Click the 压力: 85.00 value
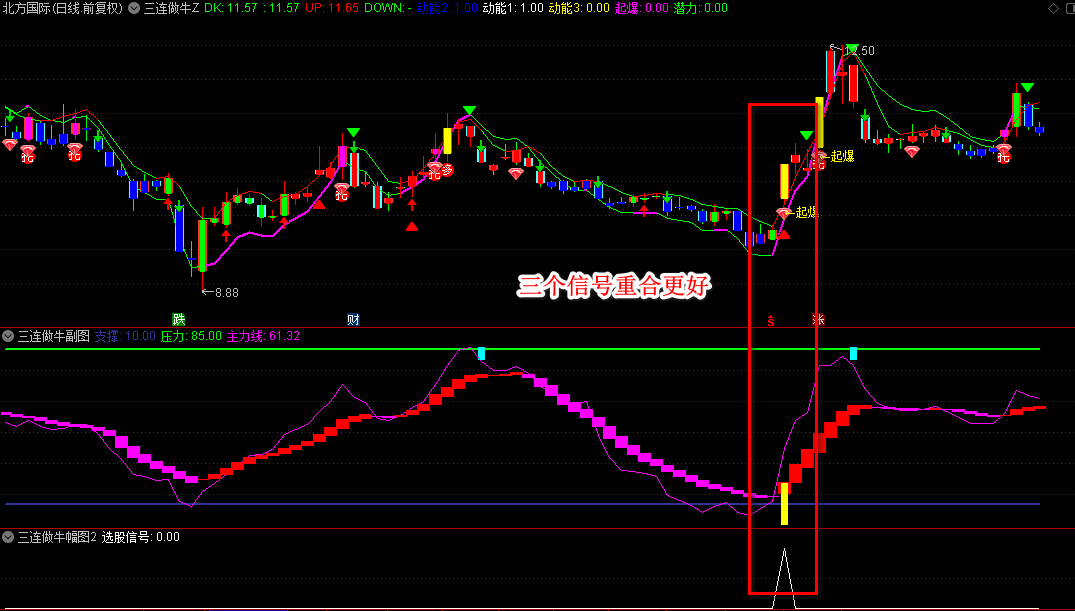 [x=191, y=336]
